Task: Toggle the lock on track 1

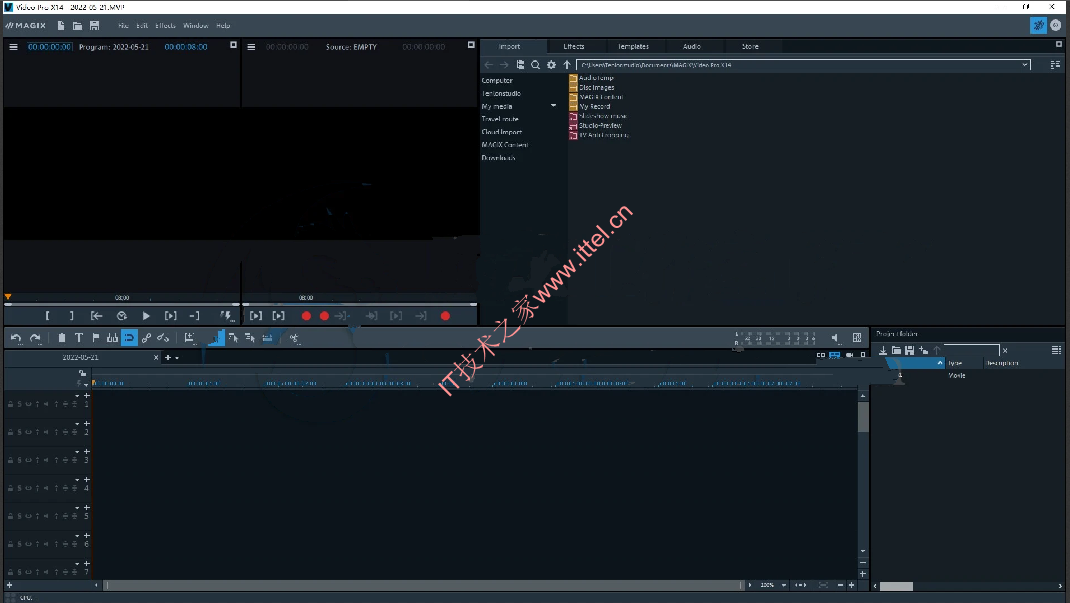Action: tap(10, 404)
